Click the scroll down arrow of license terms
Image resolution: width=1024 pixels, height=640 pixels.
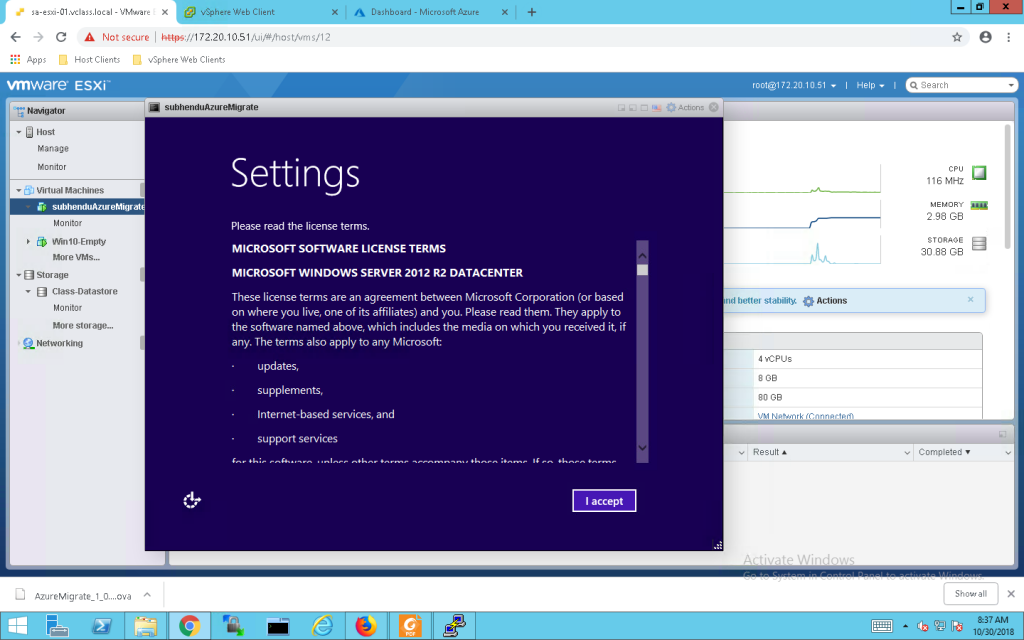click(642, 447)
